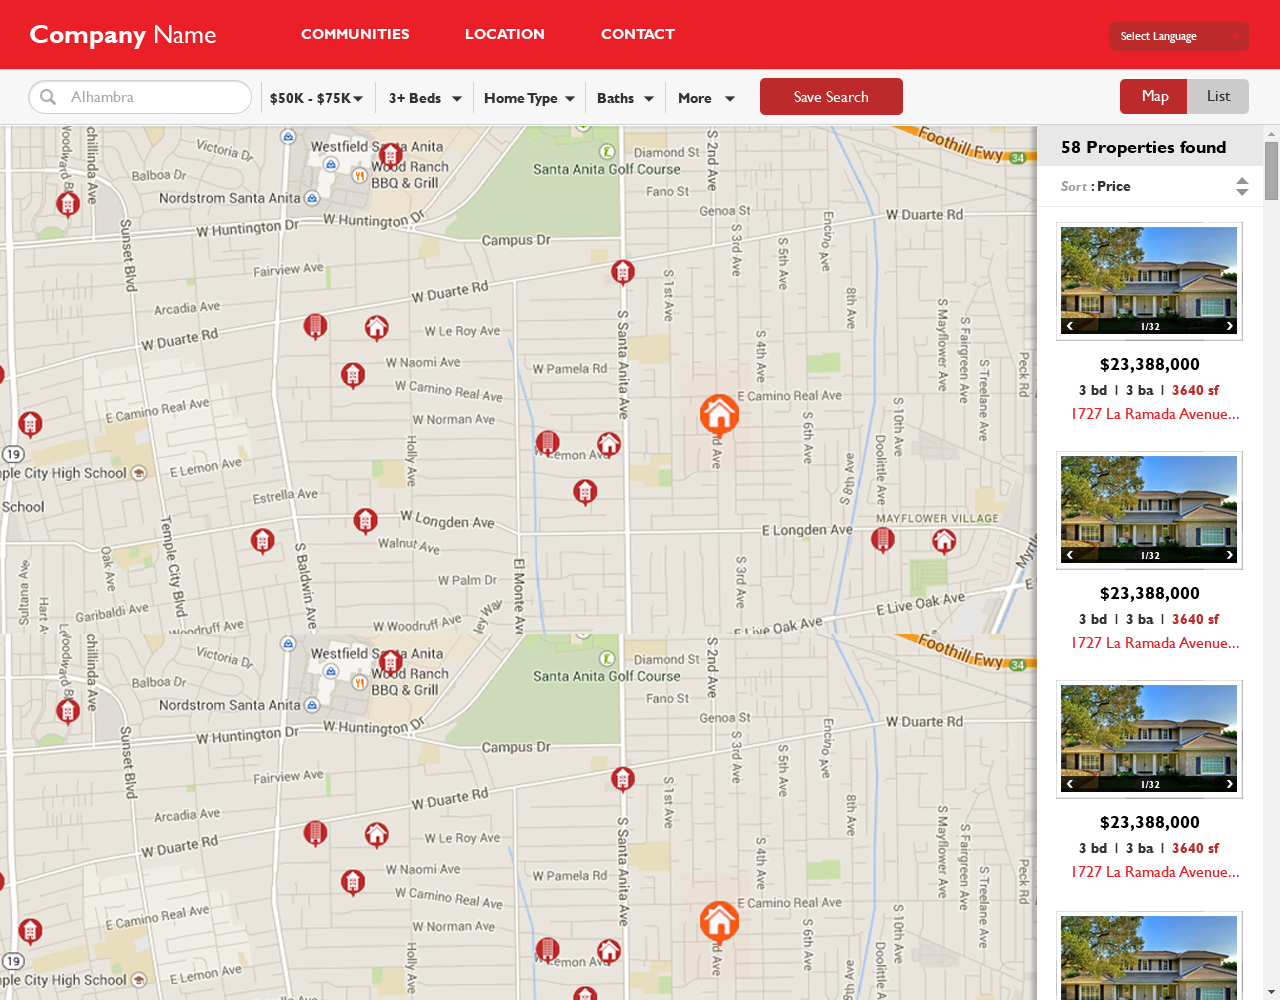This screenshot has width=1280, height=1000.
Task: Switch to List view
Action: coord(1218,96)
